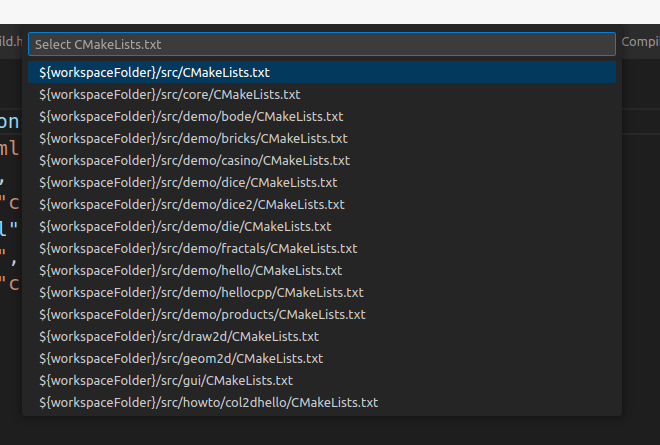Viewport: 660px width, 445px height.
Task: Choose the src/demo/die/CMakeLists.txt option
Action: tap(185, 227)
